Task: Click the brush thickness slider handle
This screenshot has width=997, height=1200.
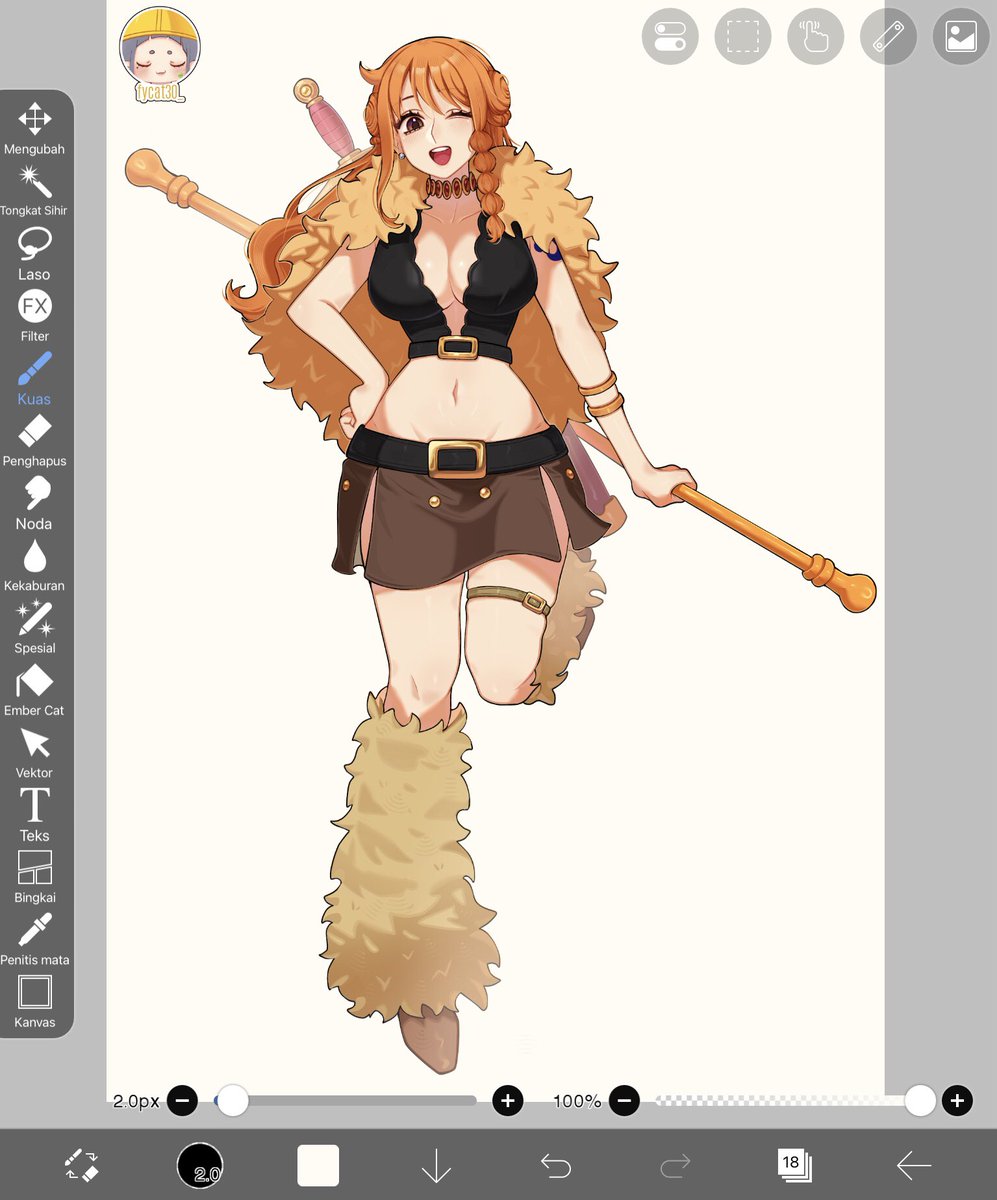Action: tap(233, 1101)
